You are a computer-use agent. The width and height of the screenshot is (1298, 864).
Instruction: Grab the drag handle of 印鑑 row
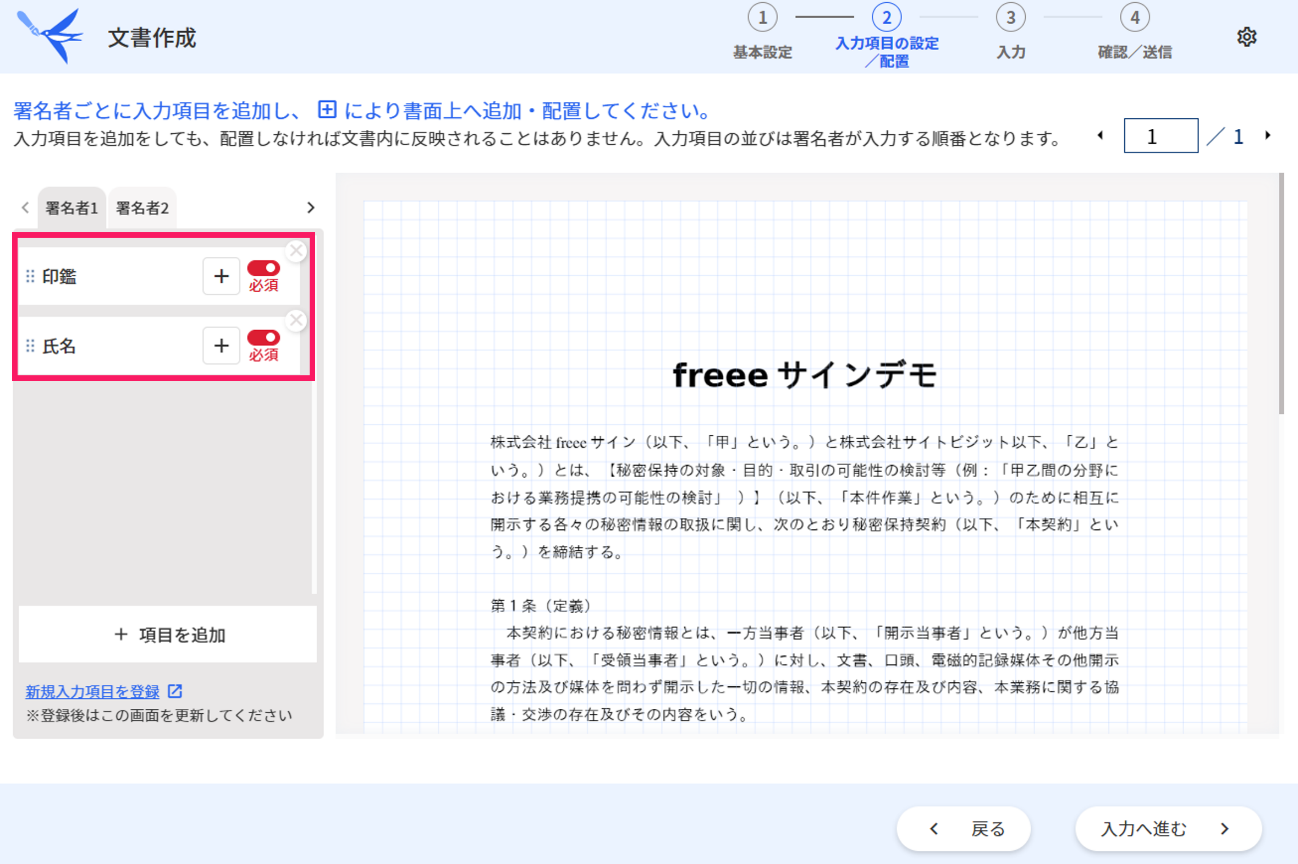pyautogui.click(x=30, y=277)
